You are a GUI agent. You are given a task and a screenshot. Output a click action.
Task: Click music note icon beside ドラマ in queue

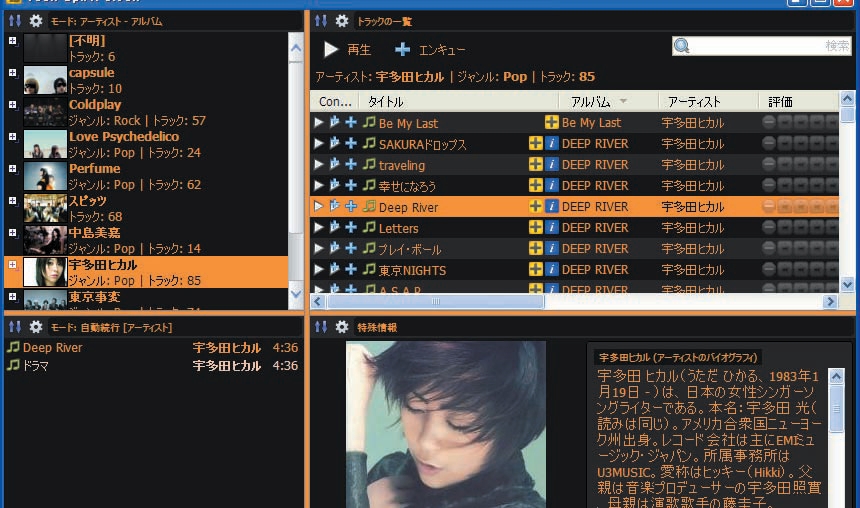(13, 365)
